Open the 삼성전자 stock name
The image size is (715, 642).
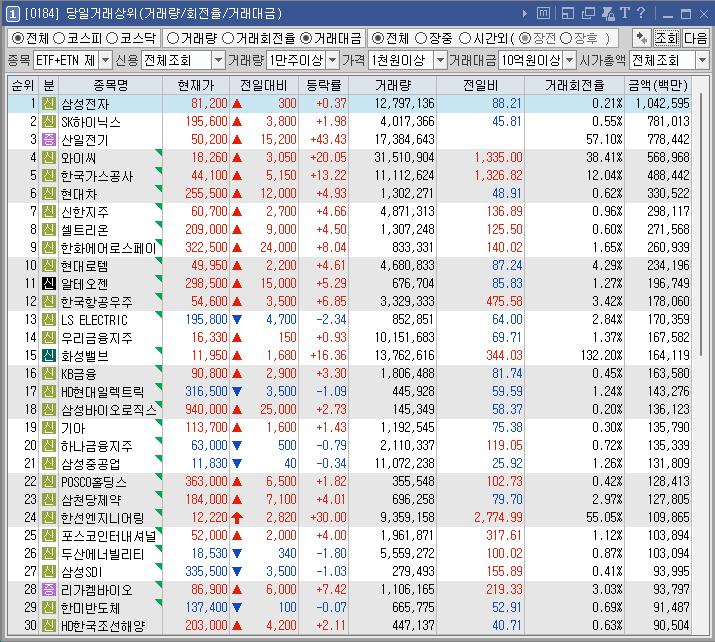85,104
